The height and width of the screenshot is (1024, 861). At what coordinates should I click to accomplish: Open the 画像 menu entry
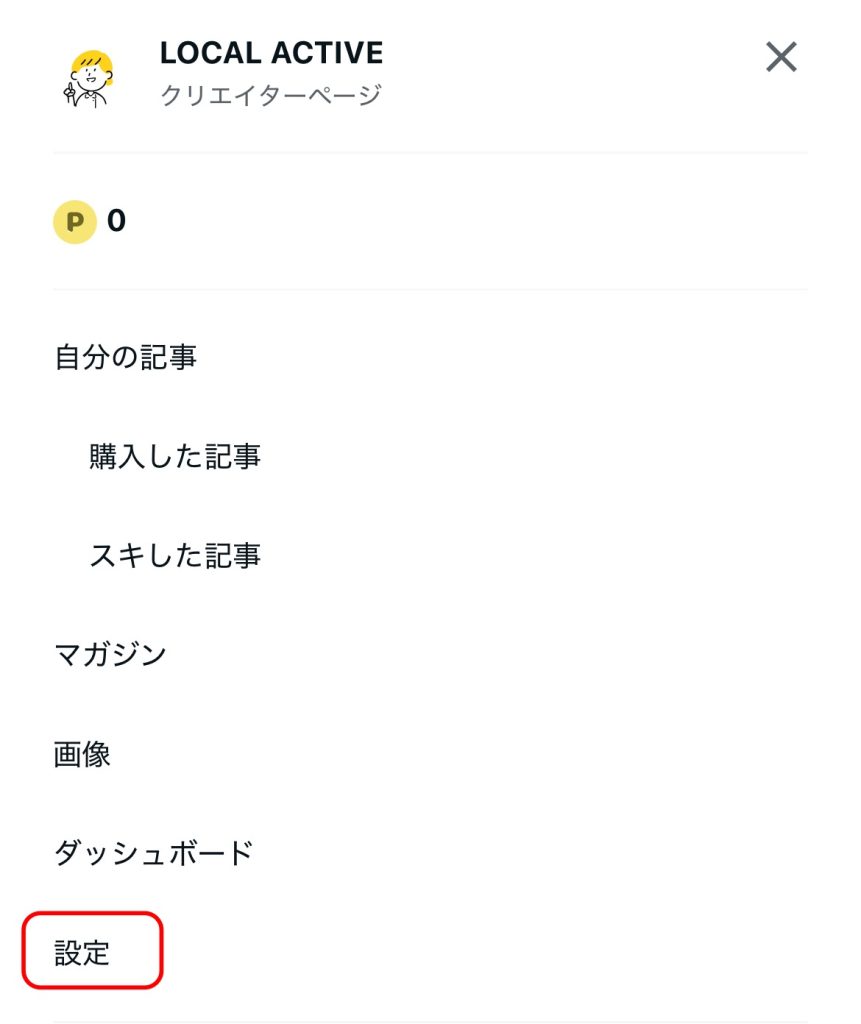coord(82,754)
